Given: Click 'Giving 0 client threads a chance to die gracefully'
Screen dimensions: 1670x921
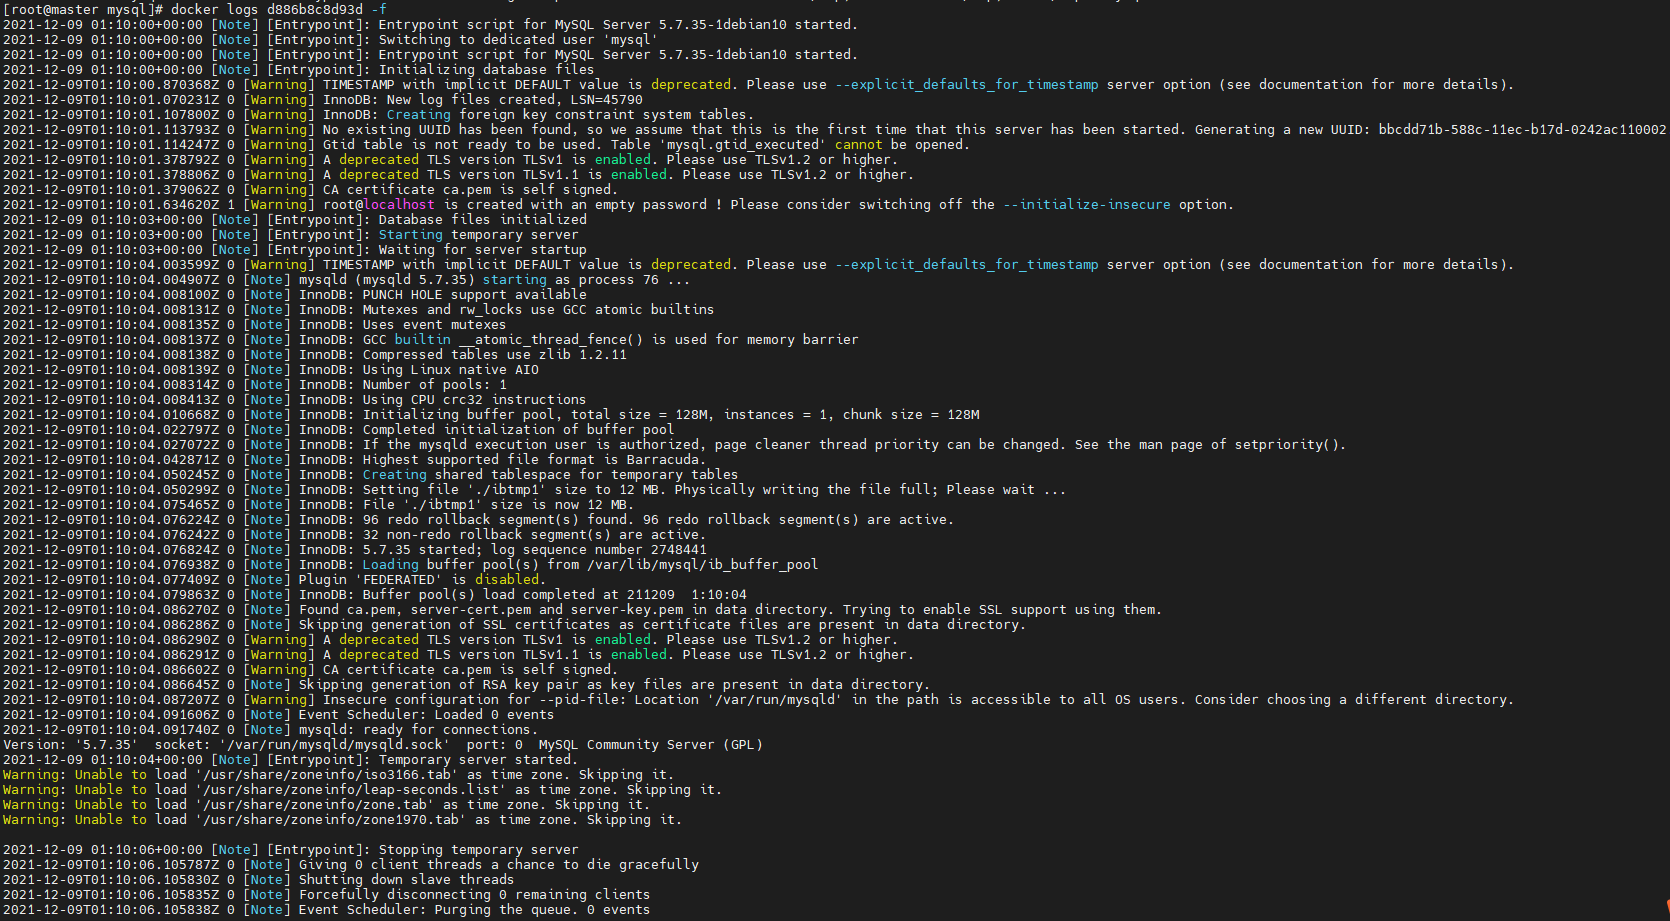Looking at the screenshot, I should click(x=499, y=864).
